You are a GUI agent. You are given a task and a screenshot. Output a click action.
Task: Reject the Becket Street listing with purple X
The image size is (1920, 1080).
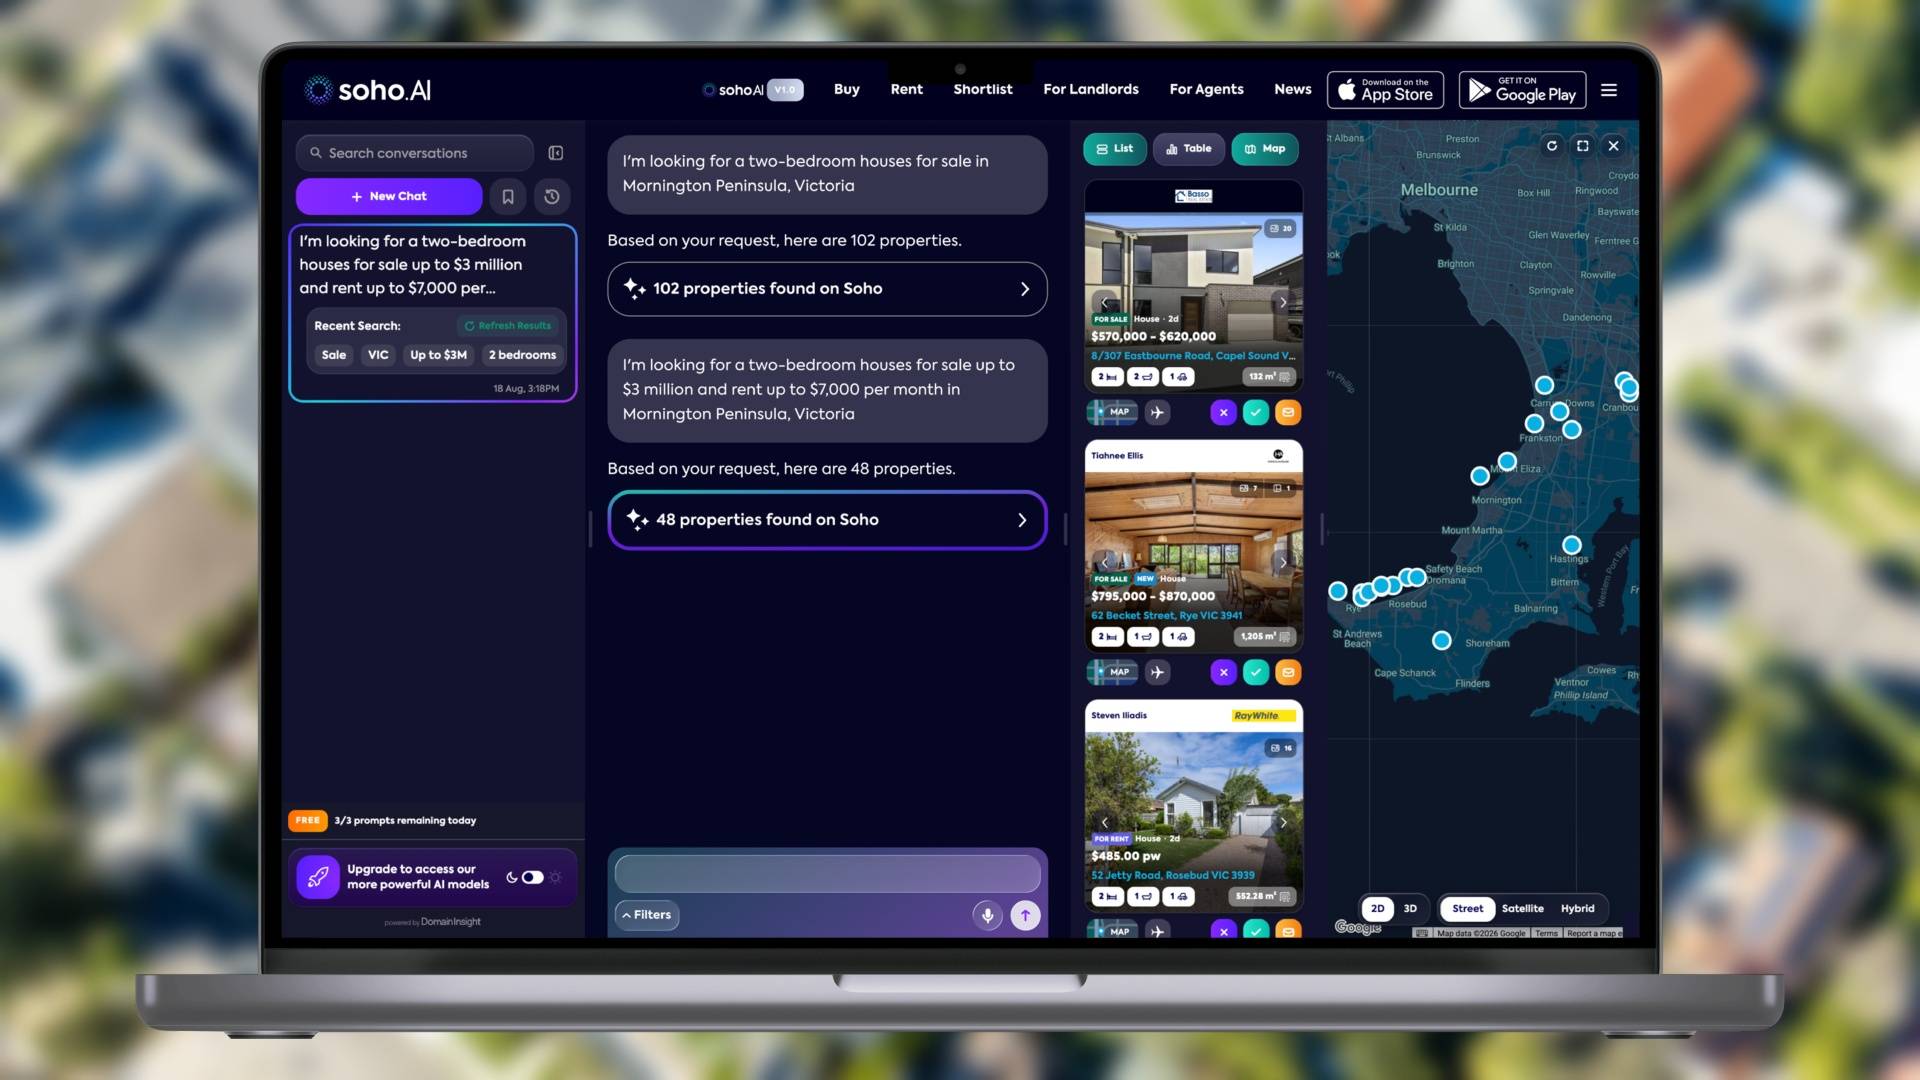click(x=1223, y=672)
